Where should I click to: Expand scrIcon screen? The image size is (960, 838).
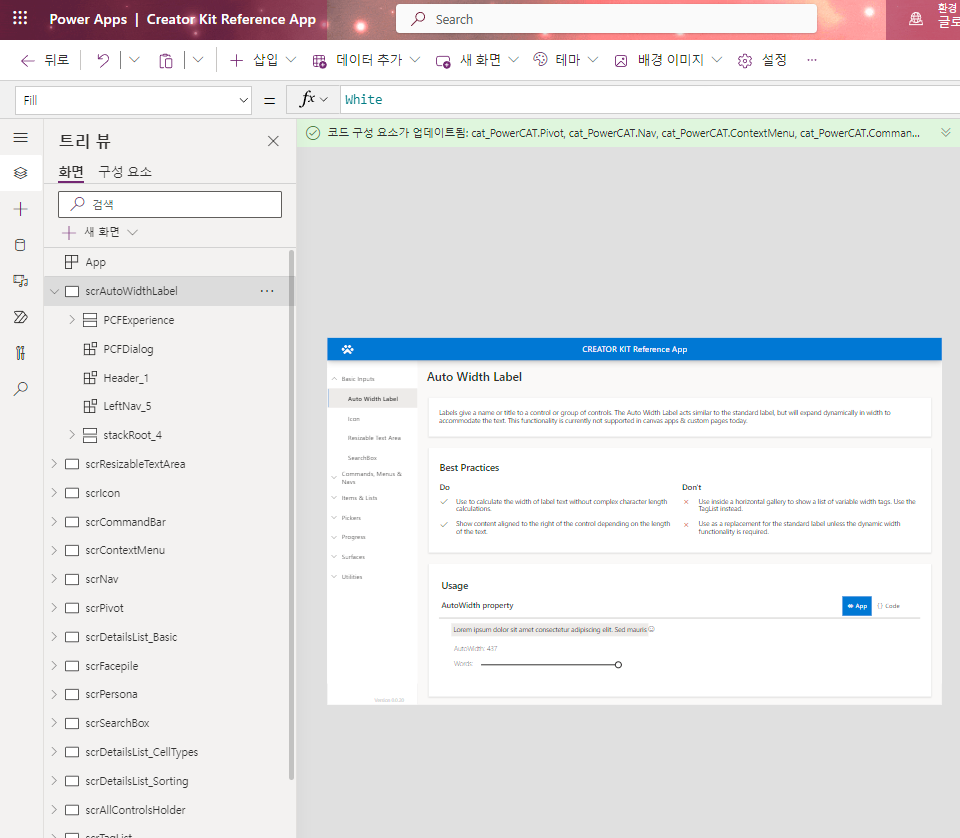54,493
